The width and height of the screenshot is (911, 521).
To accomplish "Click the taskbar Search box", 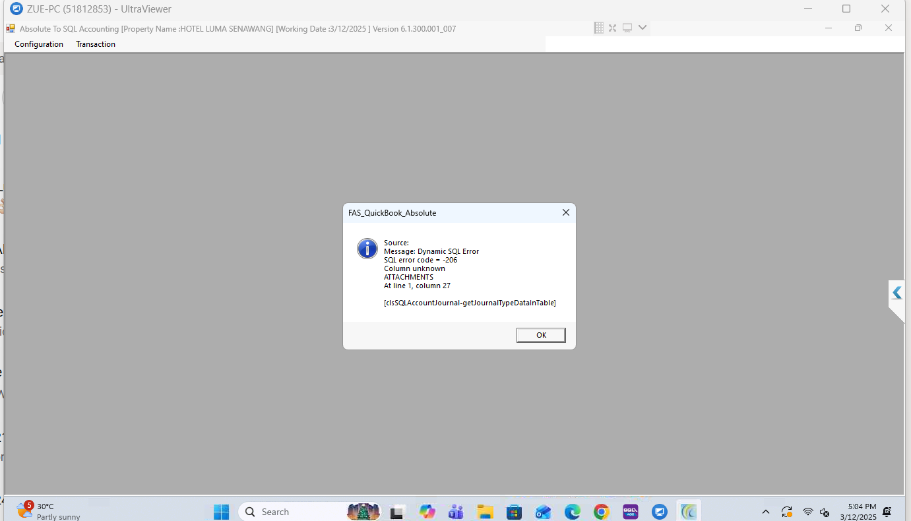I will click(310, 512).
